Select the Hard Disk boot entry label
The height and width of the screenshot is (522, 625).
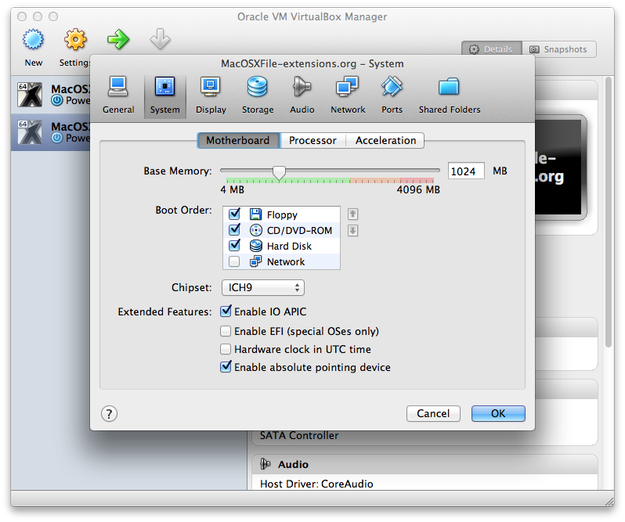(289, 246)
